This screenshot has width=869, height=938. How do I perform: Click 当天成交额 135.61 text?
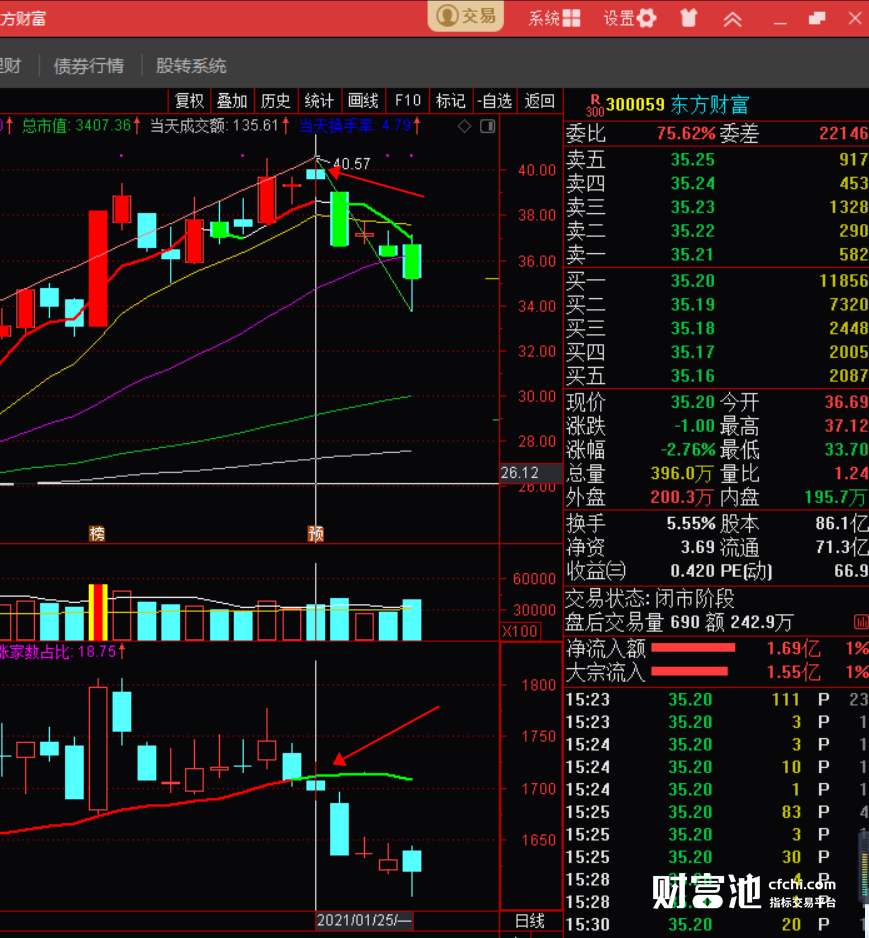(x=219, y=126)
